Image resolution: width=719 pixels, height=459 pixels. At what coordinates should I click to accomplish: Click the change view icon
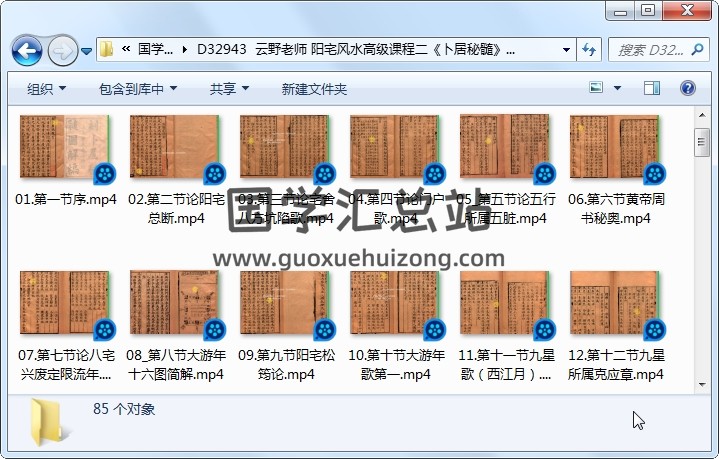click(596, 88)
